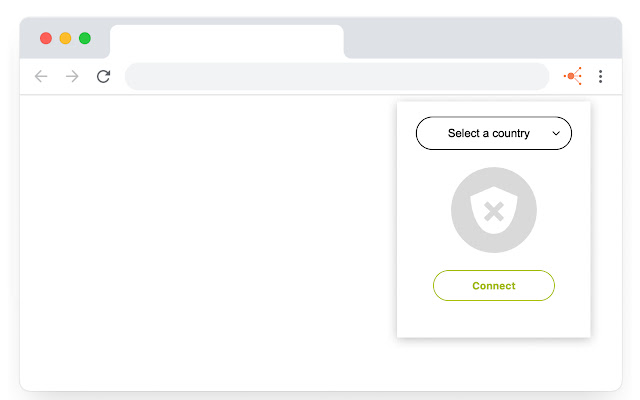
Task: Open the browser three-dot menu
Action: (600, 76)
